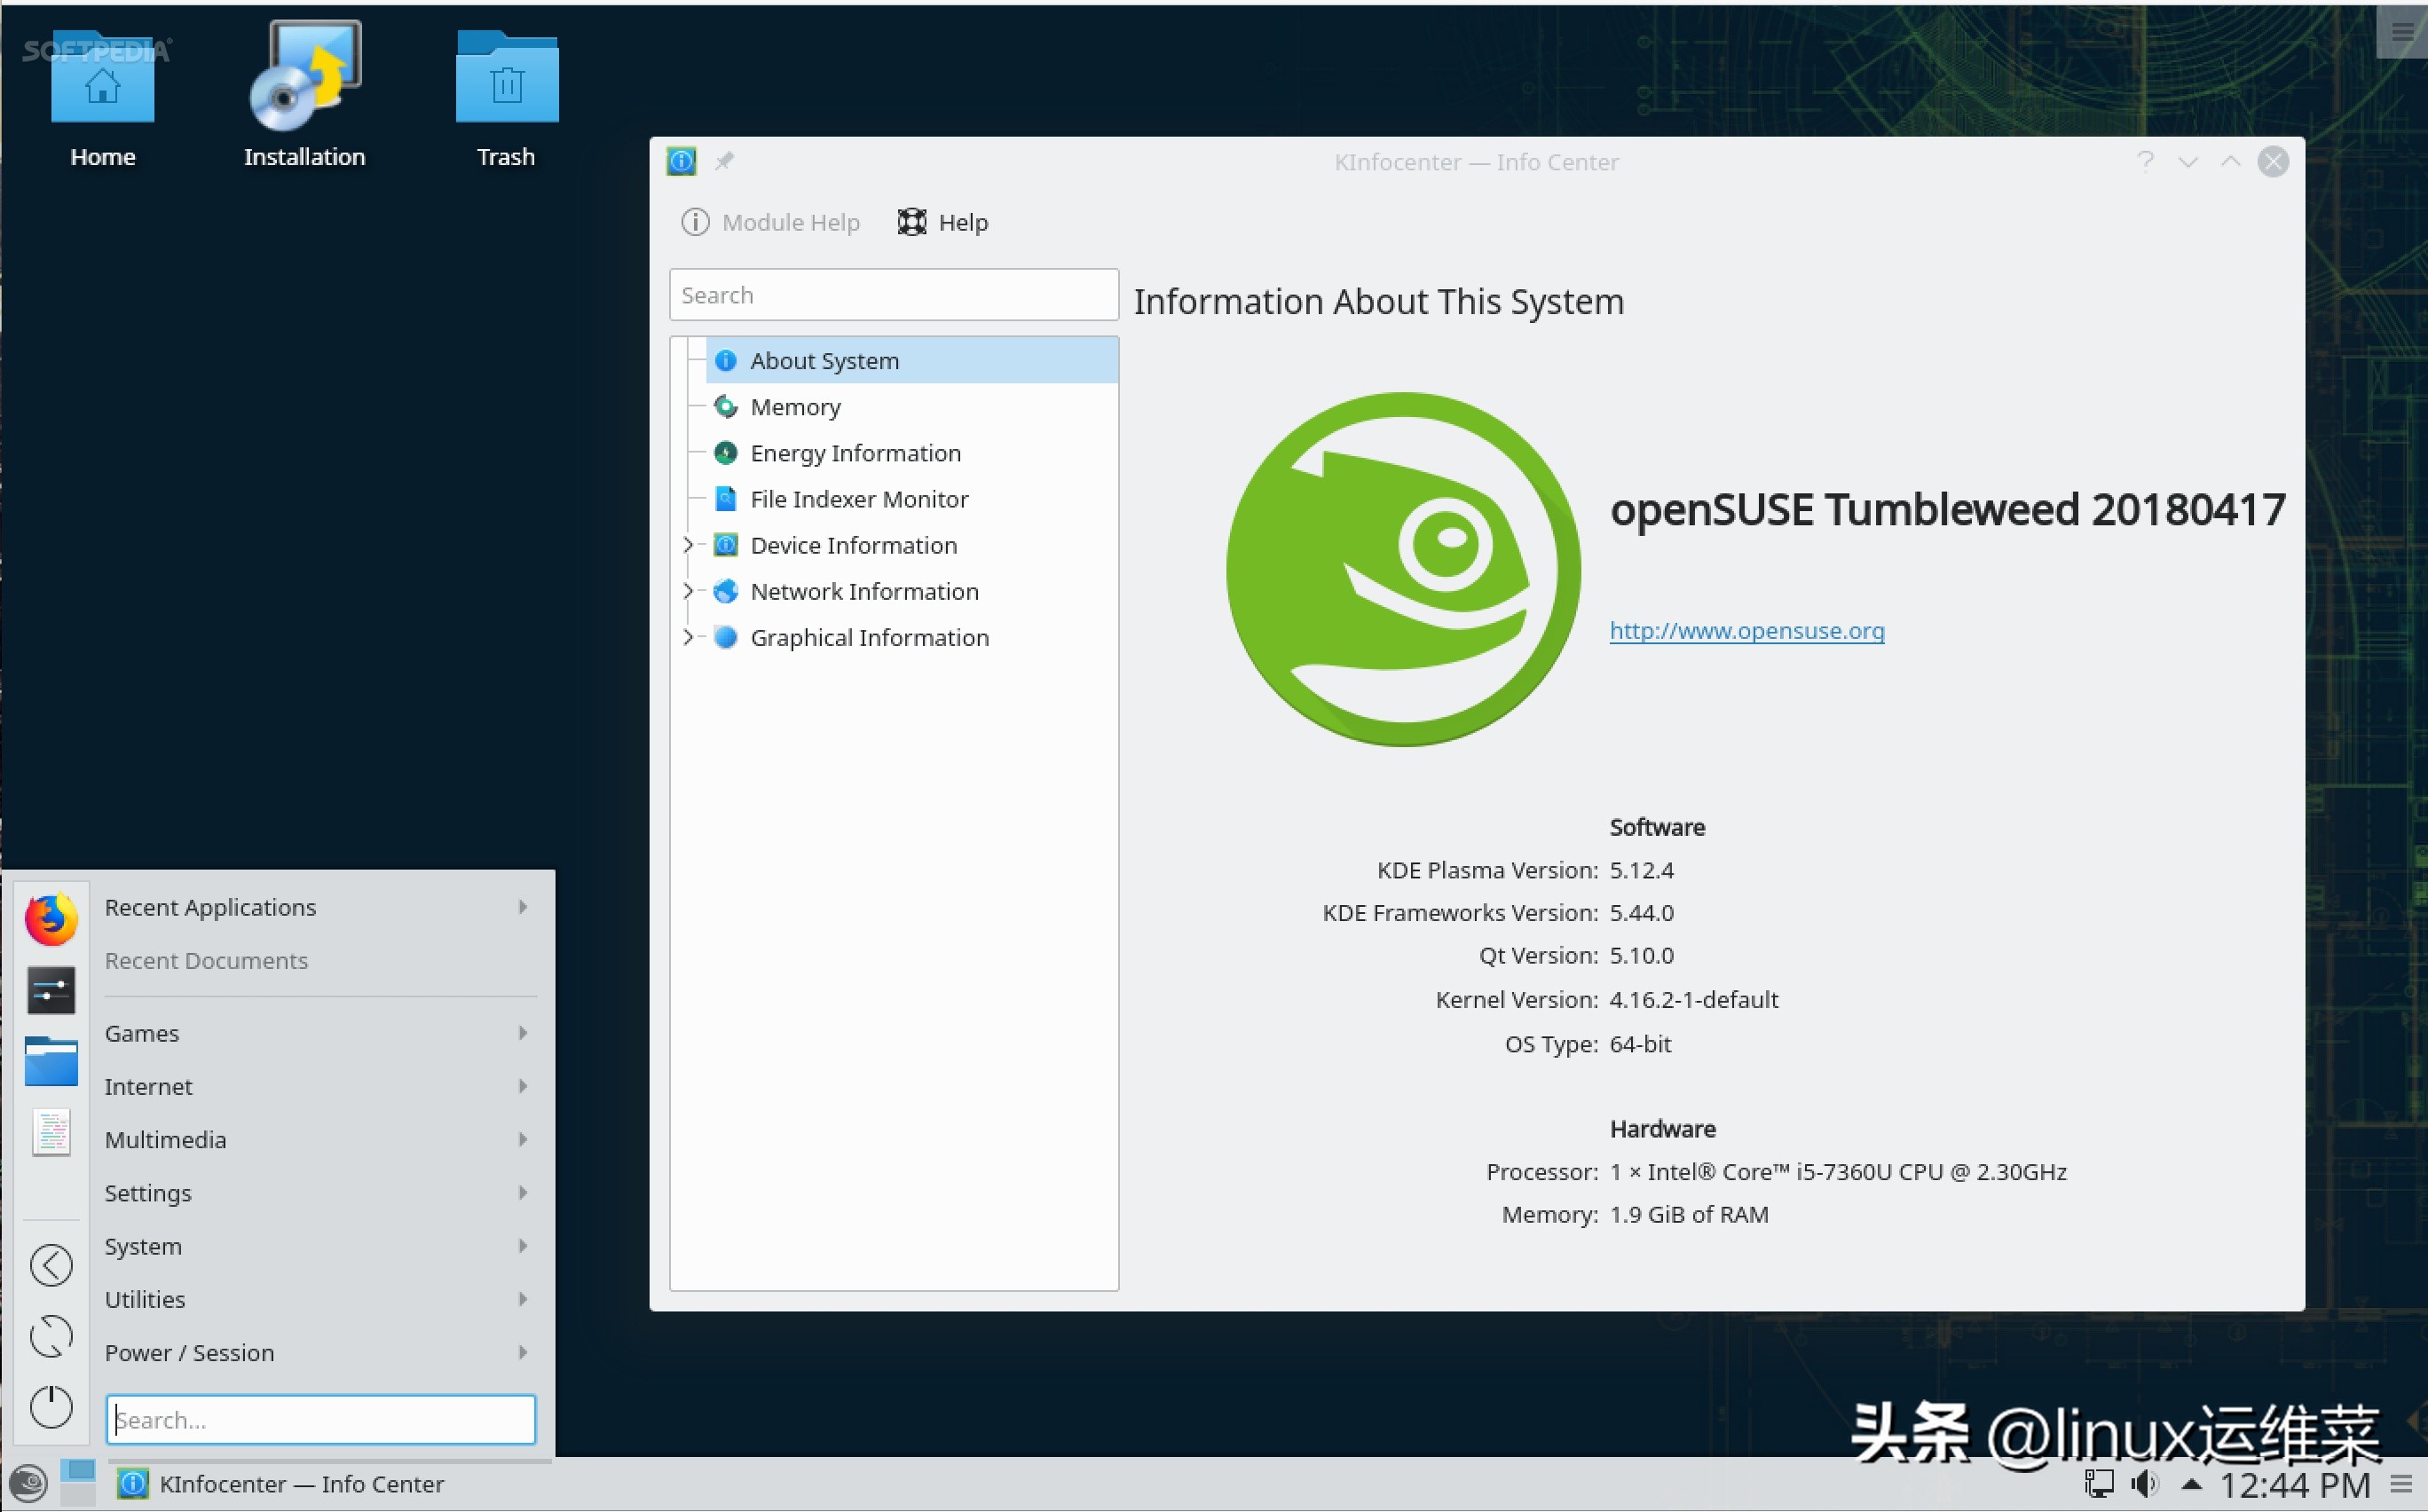Image resolution: width=2428 pixels, height=1512 pixels.
Task: Expand the Graphical Information tree node
Action: (688, 637)
